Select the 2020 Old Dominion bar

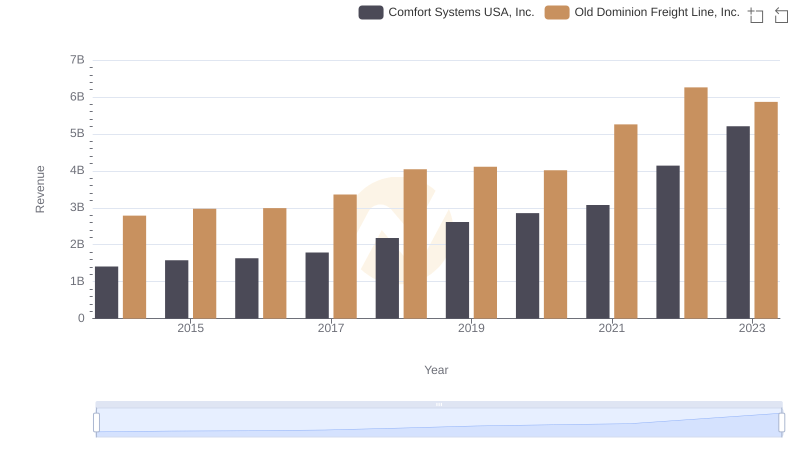click(555, 244)
